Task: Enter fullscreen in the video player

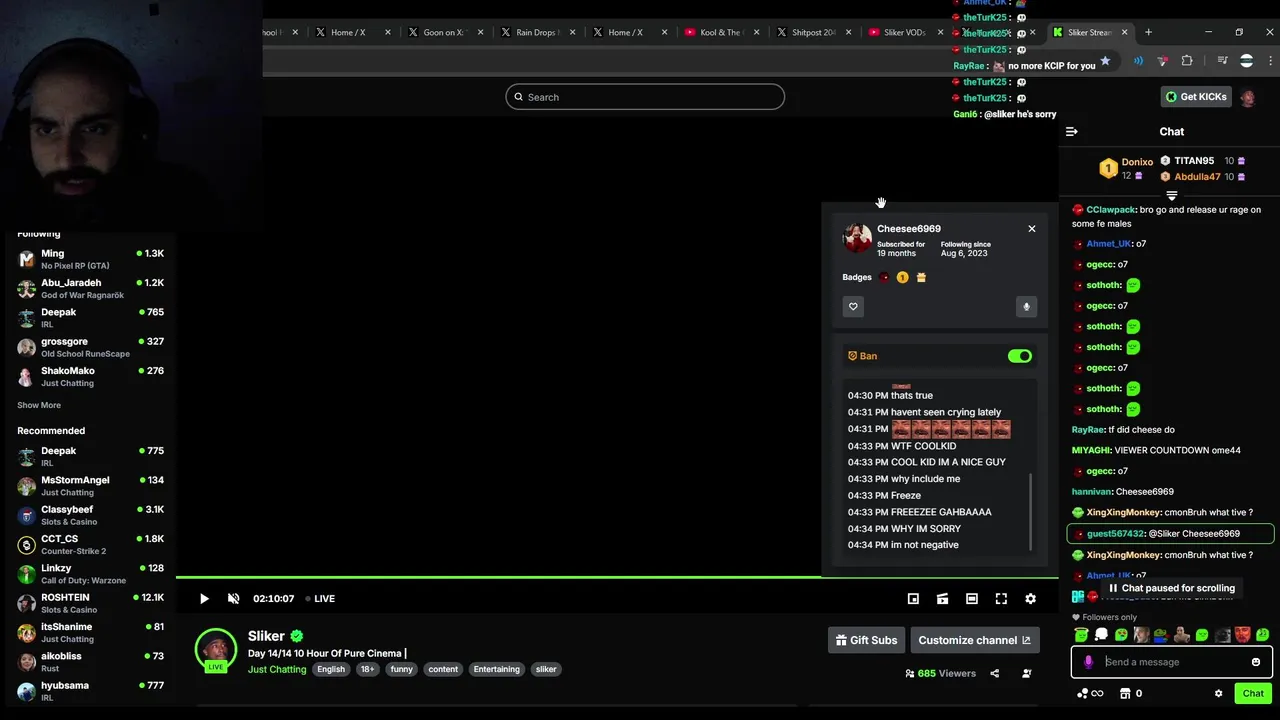Action: tap(1001, 599)
